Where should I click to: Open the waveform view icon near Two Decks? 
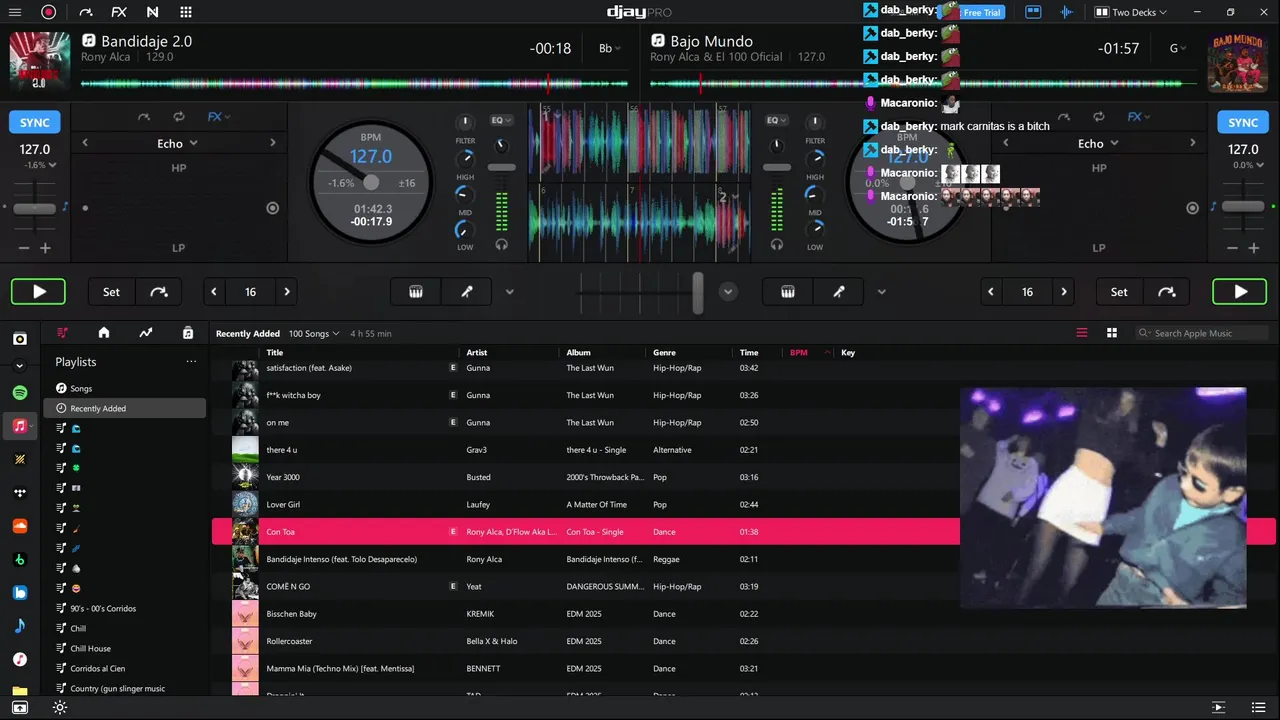[1067, 12]
